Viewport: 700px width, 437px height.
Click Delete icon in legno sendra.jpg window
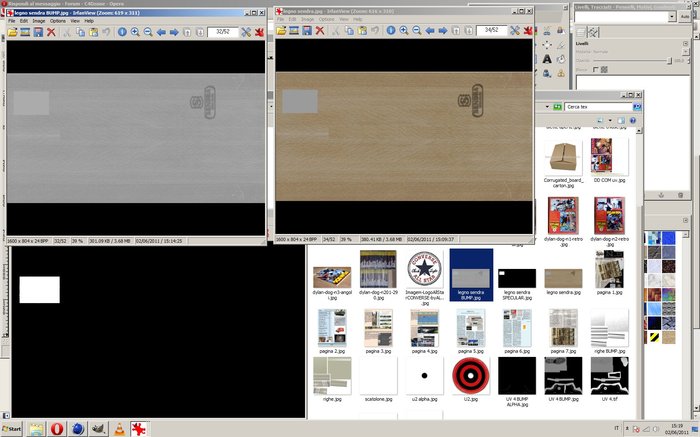[320, 30]
